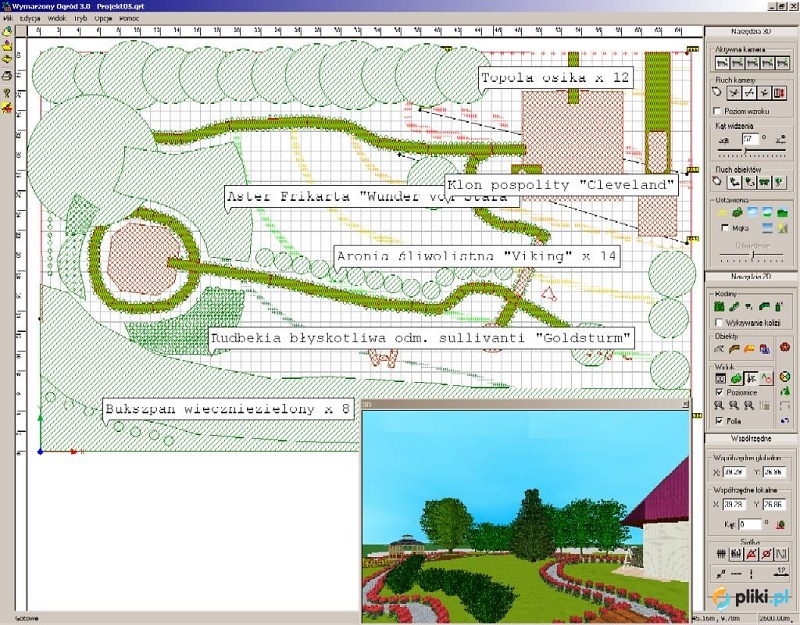Open the Tryb menu
The width and height of the screenshot is (800, 625).
[x=81, y=18]
